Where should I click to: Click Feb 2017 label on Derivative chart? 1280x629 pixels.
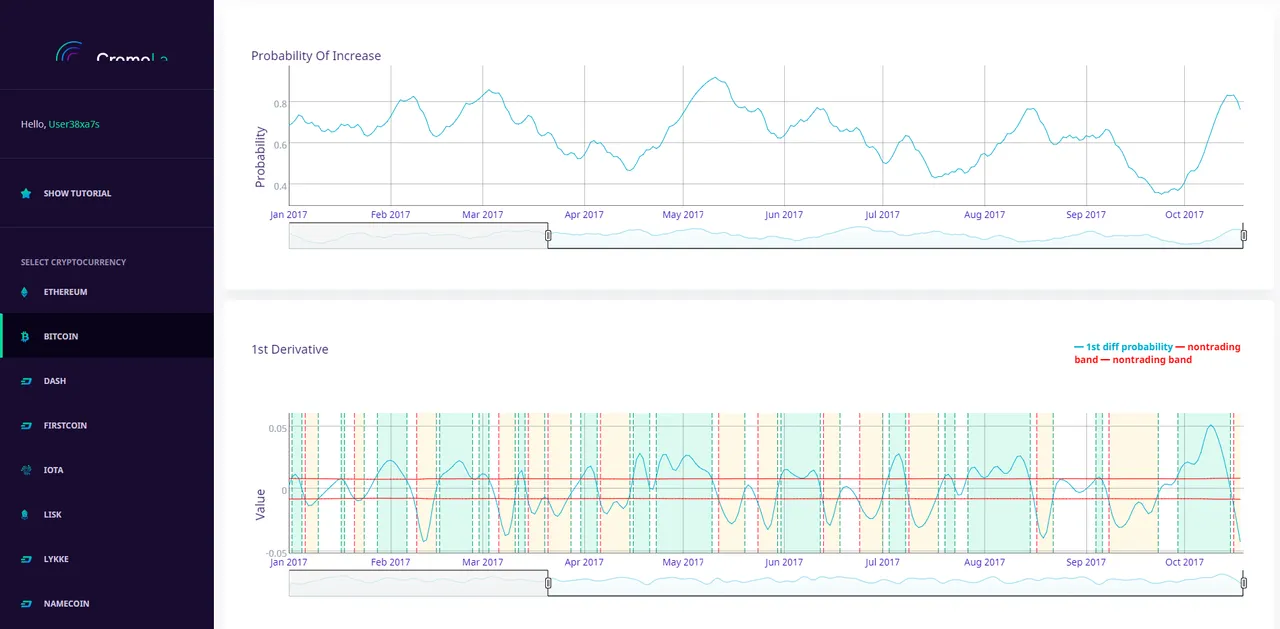click(x=391, y=562)
